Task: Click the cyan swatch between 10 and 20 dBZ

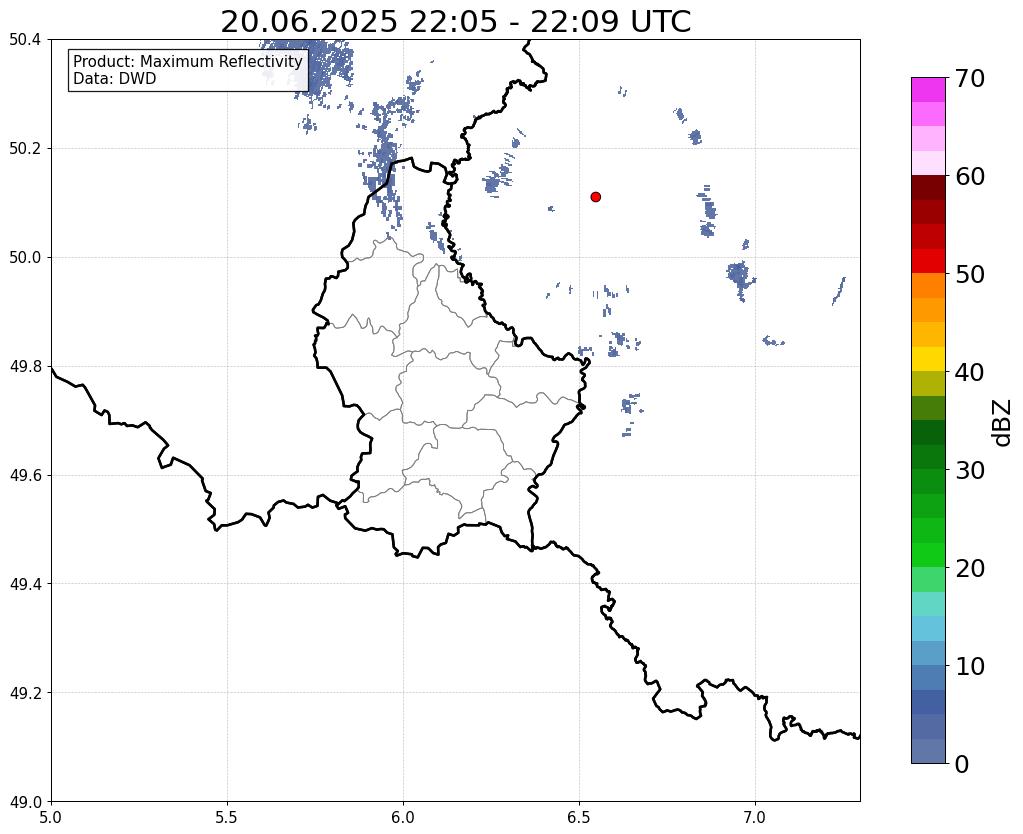Action: (928, 628)
